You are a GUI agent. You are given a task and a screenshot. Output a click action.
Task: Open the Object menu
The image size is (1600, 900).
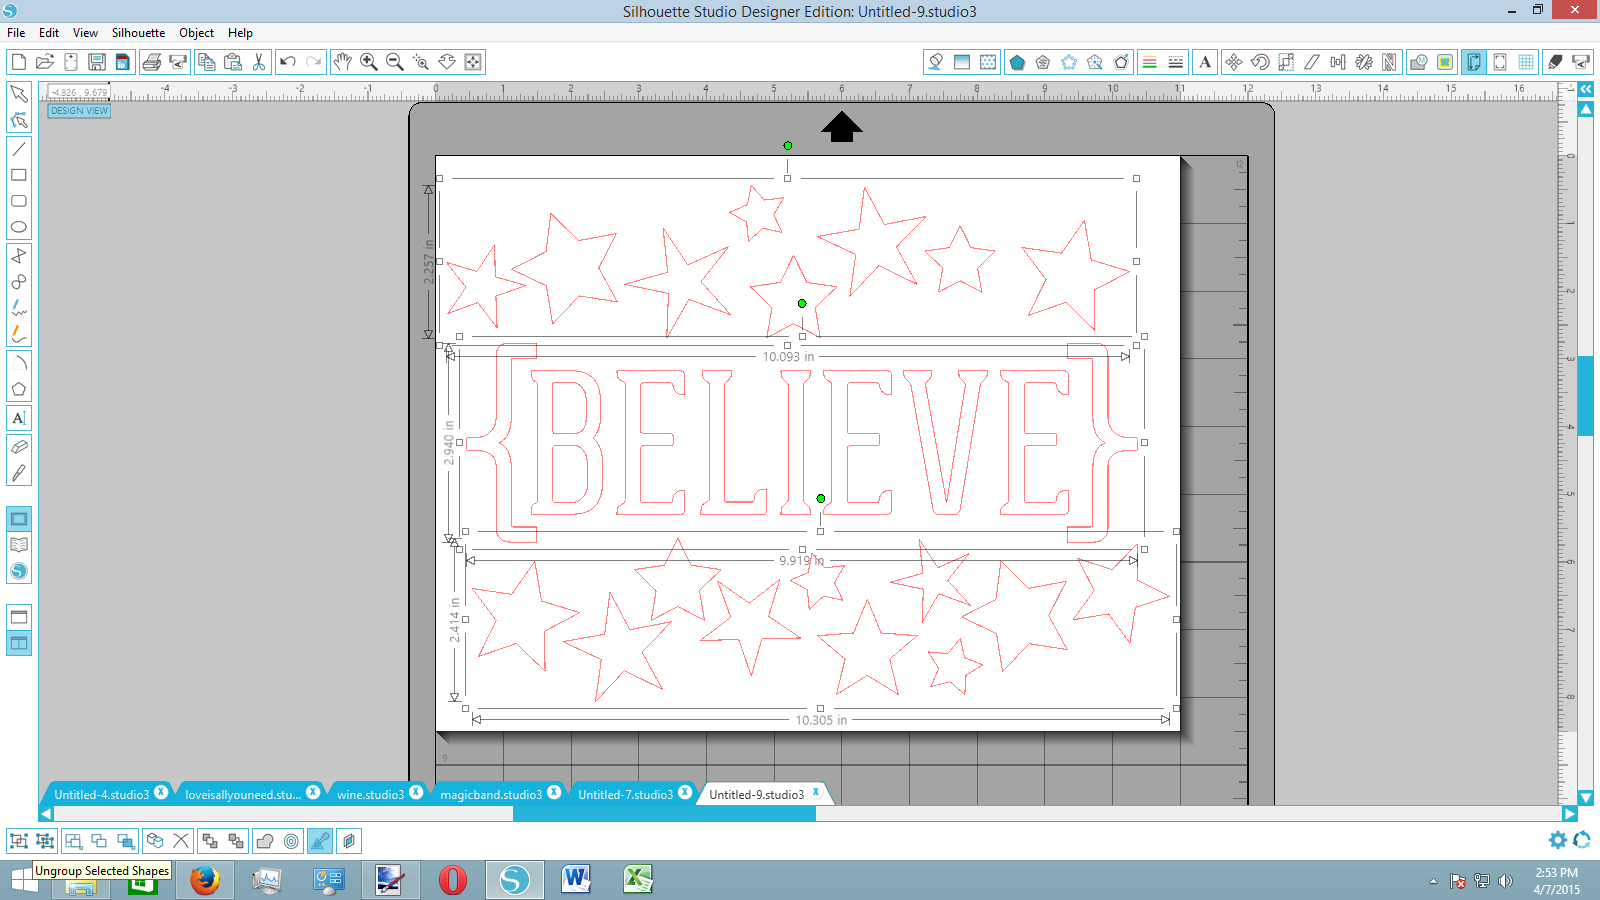pyautogui.click(x=196, y=33)
